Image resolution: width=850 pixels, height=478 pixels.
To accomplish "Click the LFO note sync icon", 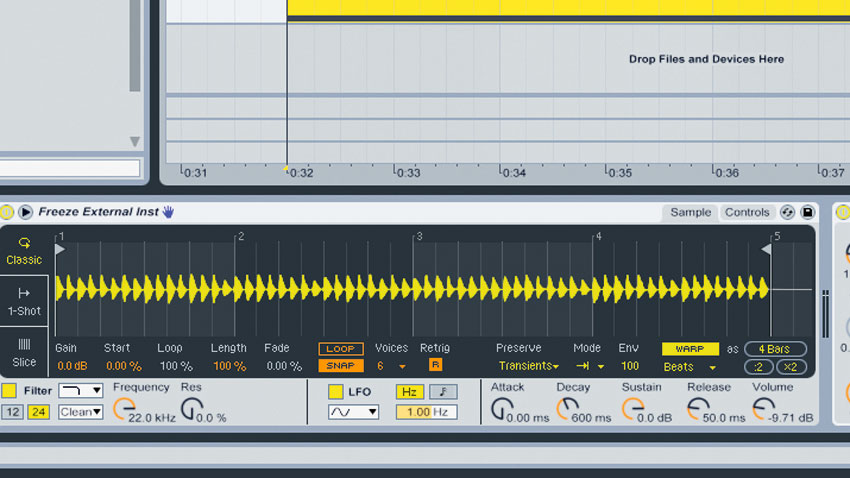I will [x=443, y=392].
